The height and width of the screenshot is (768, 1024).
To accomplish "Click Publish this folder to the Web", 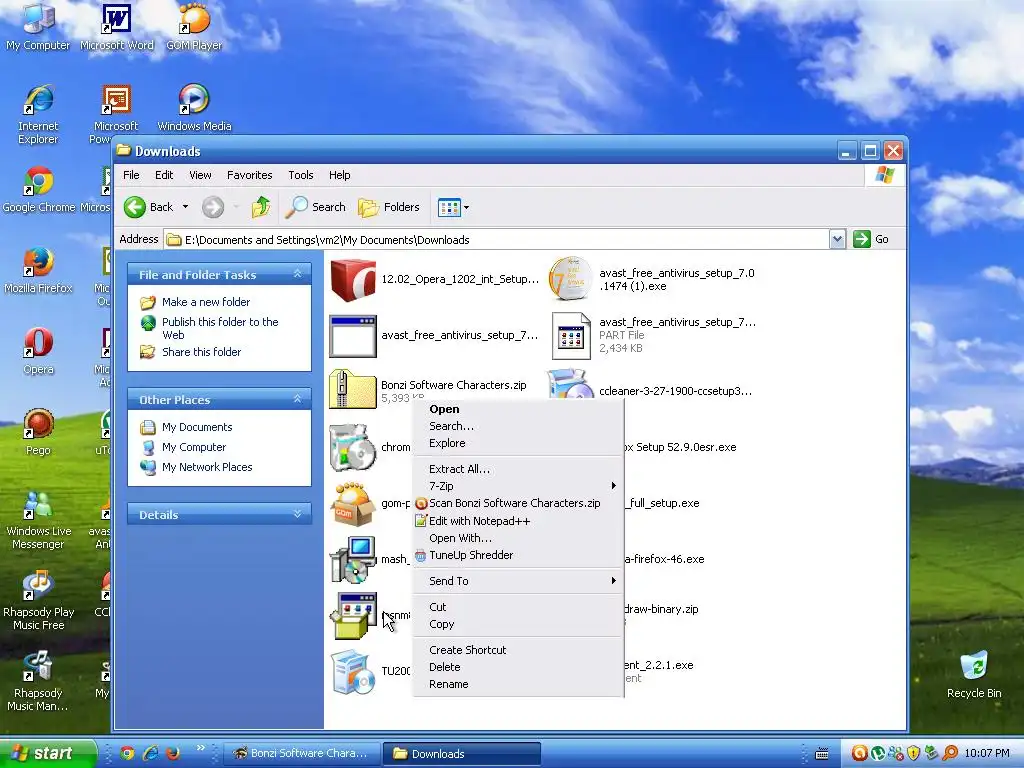I will pyautogui.click(x=220, y=328).
